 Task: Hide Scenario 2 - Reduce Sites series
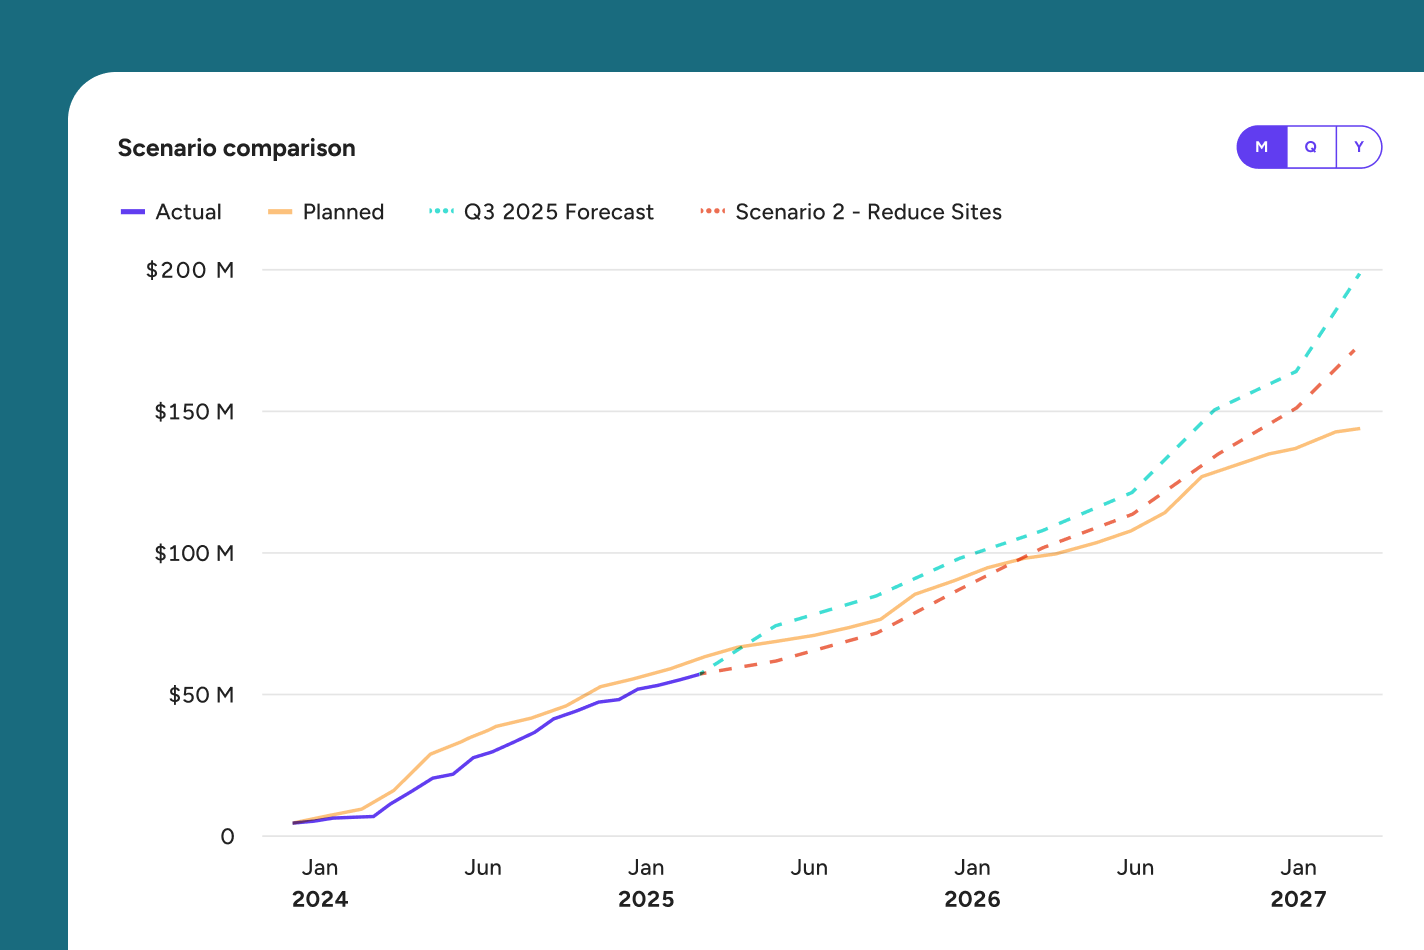coord(868,212)
